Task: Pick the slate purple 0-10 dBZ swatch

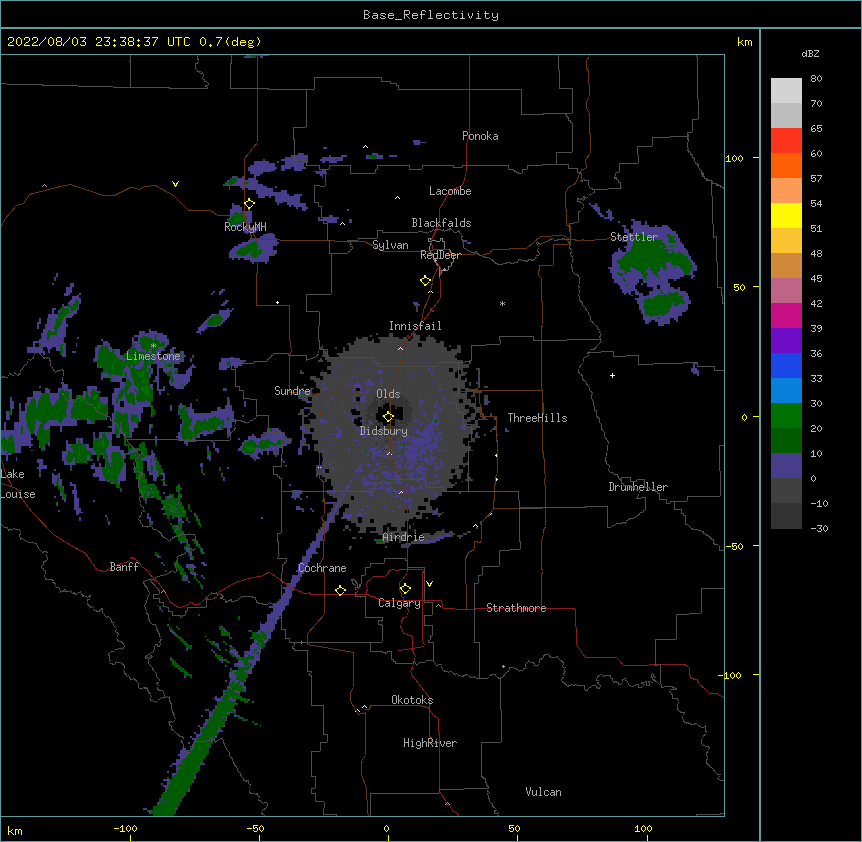Action: point(786,466)
